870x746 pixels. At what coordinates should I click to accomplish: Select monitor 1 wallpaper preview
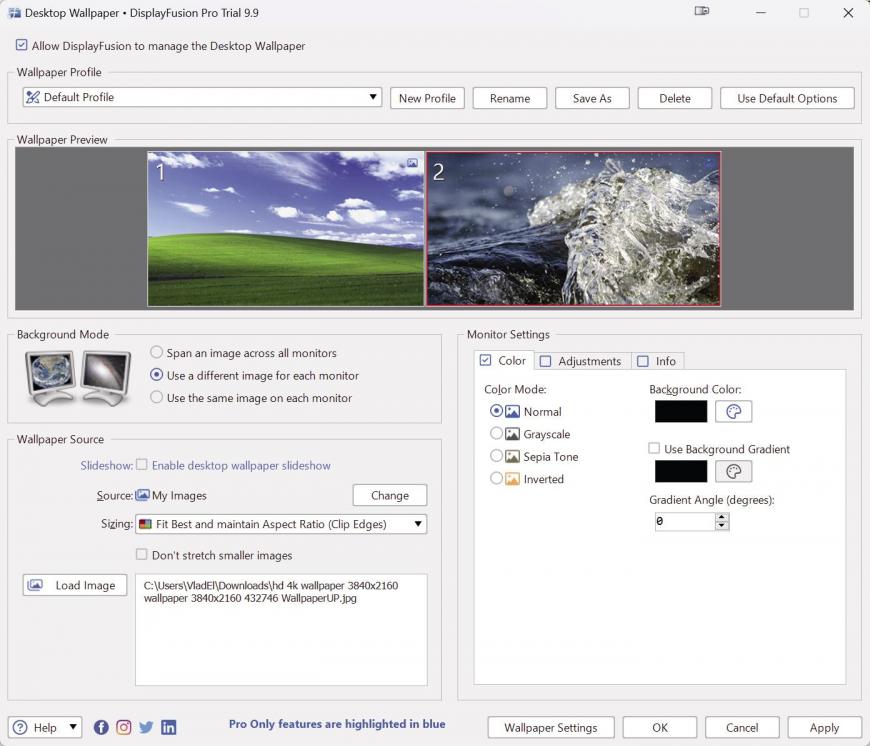286,229
